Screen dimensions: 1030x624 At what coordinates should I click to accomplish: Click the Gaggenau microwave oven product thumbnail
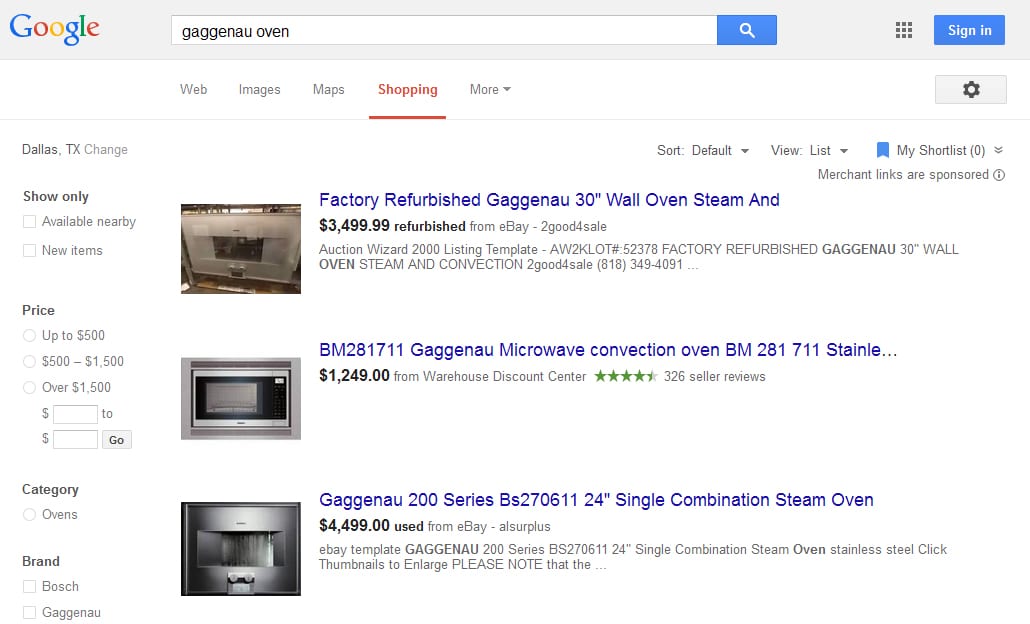(x=240, y=398)
